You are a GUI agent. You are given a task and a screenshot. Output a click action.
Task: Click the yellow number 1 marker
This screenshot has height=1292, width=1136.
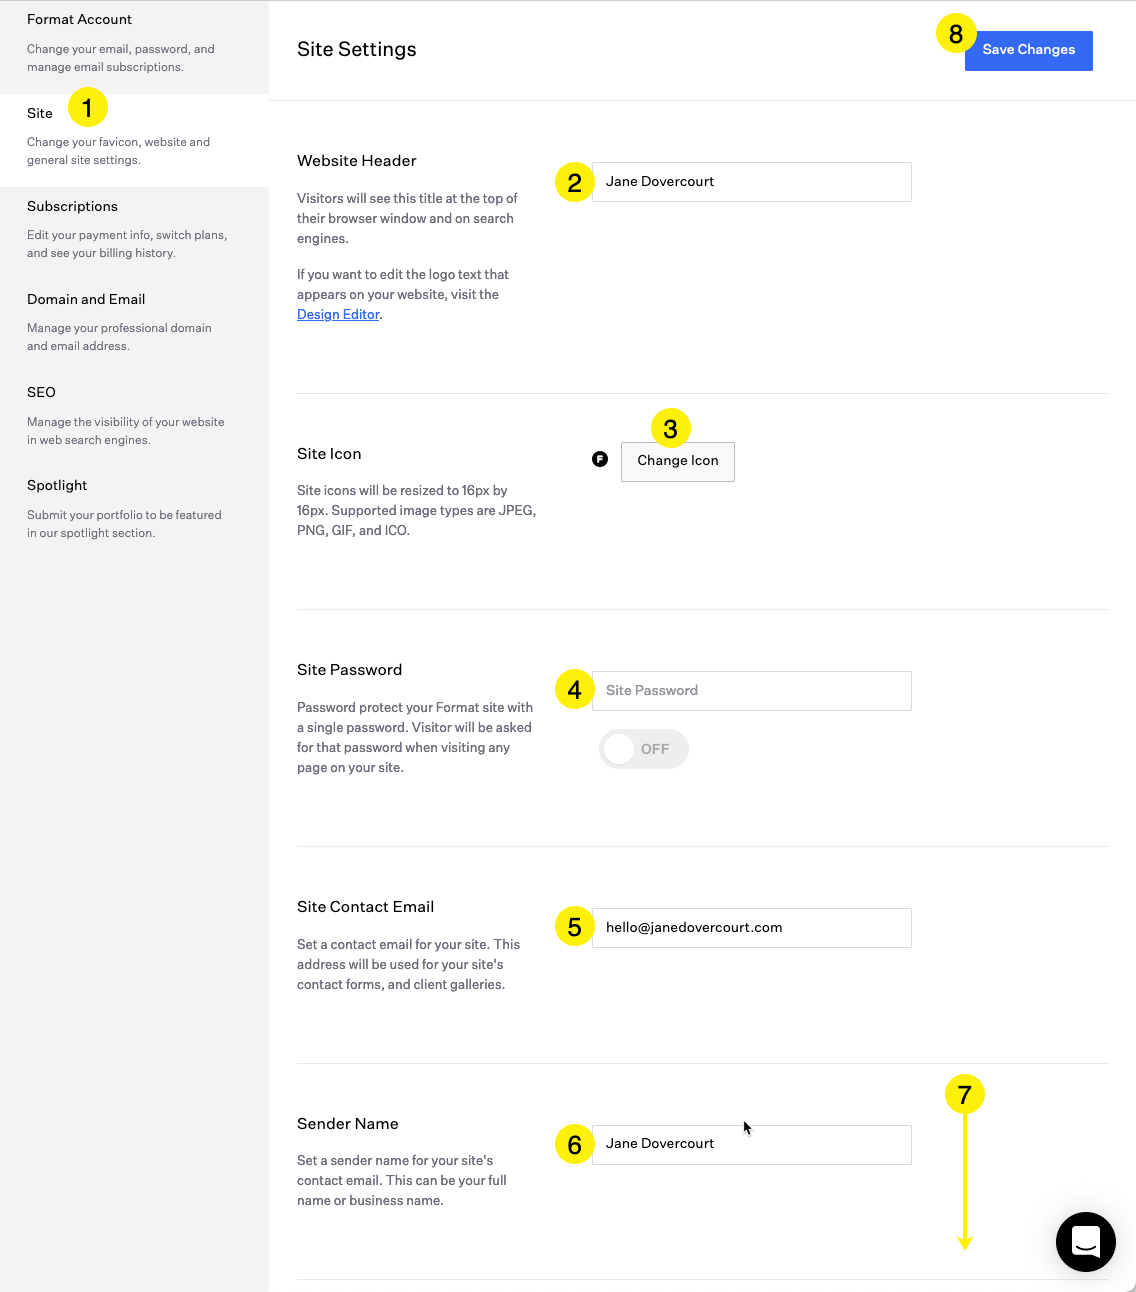tap(88, 107)
